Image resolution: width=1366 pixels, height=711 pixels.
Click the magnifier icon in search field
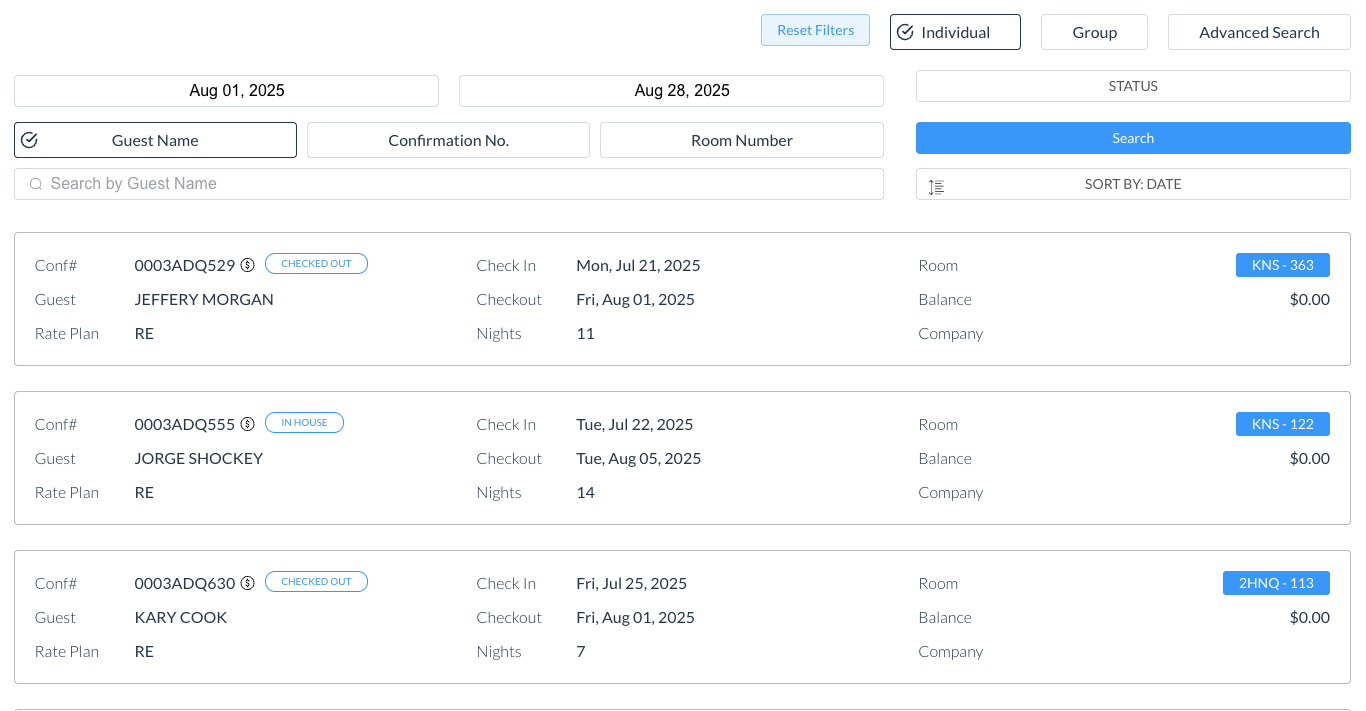36,184
